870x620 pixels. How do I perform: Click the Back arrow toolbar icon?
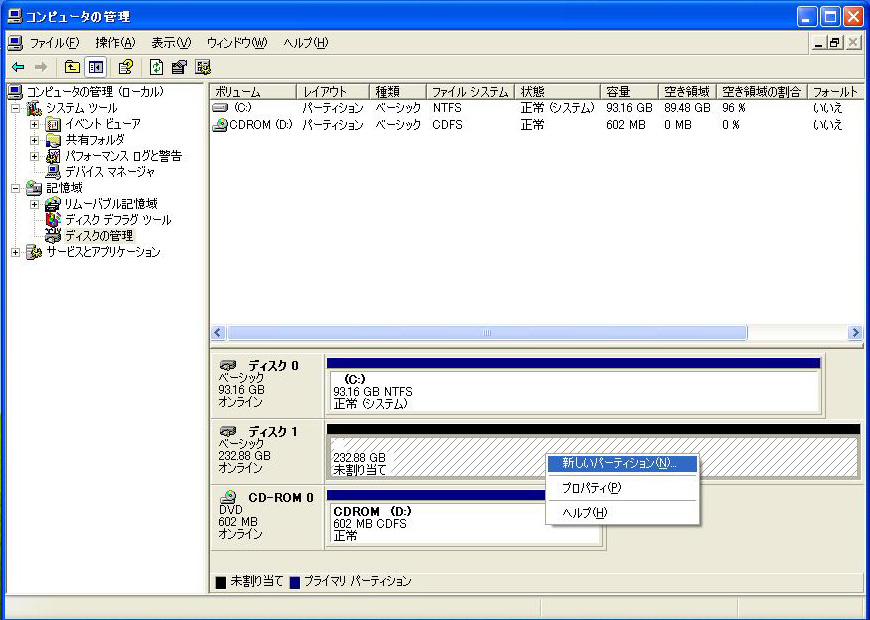point(18,67)
